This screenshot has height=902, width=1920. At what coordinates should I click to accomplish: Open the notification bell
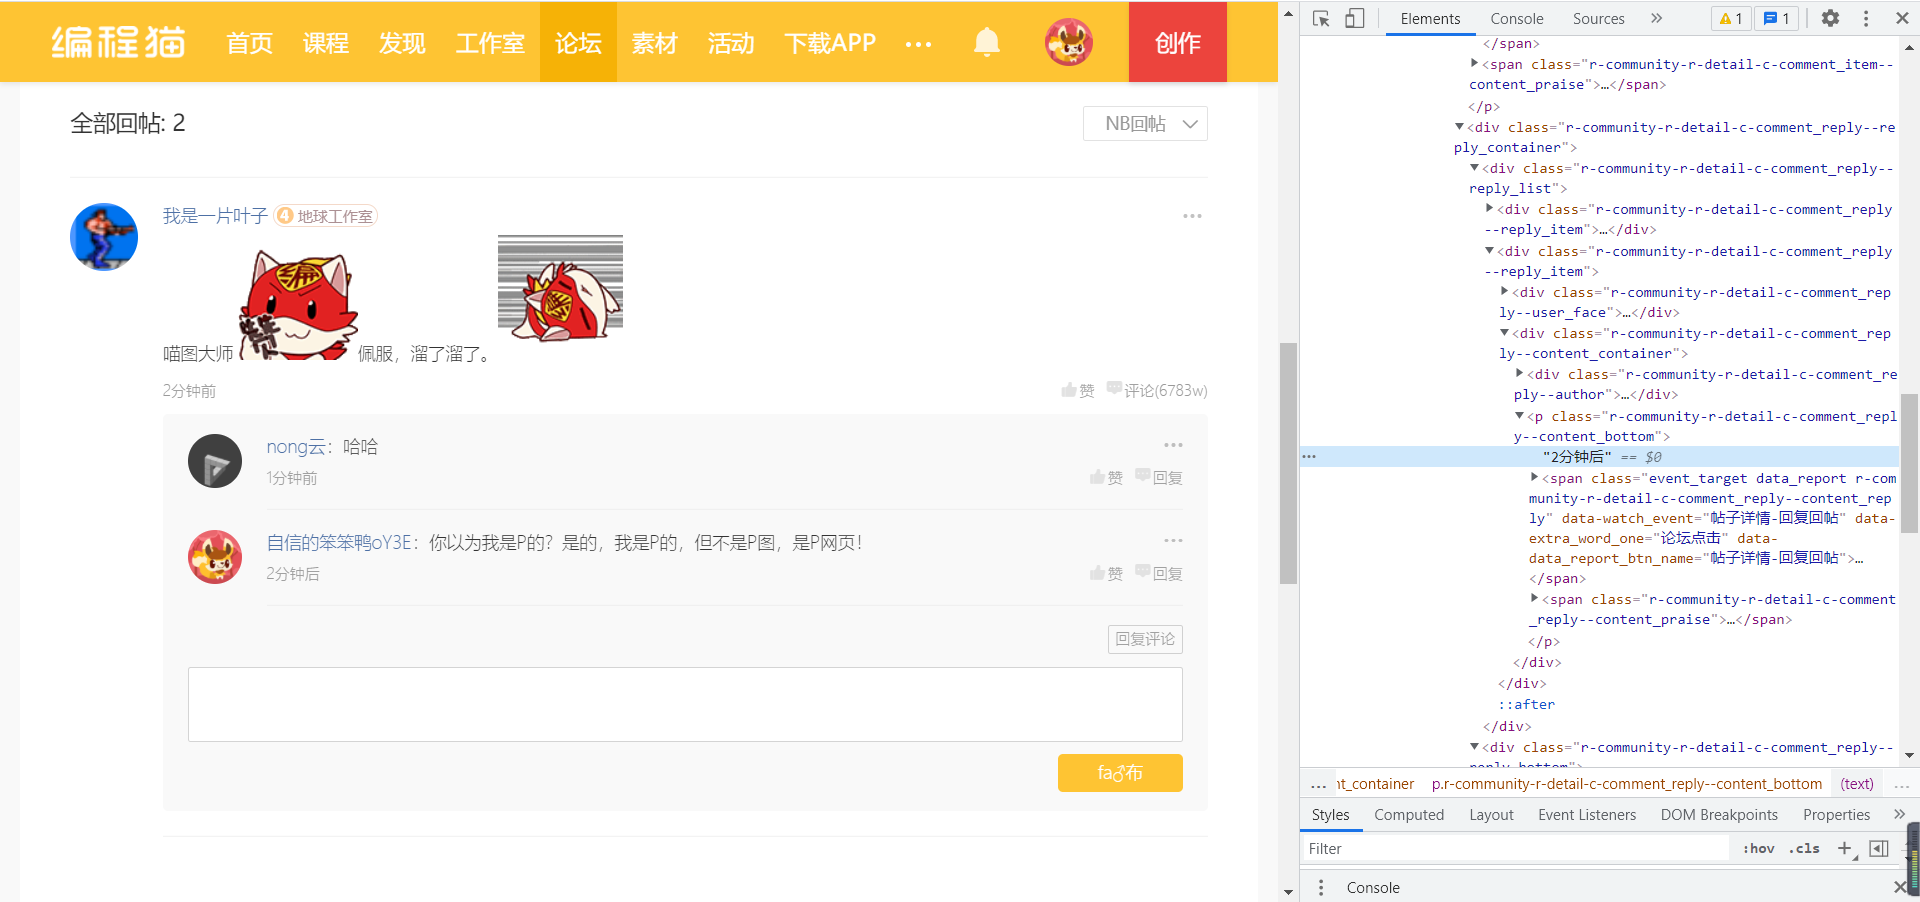coord(987,42)
